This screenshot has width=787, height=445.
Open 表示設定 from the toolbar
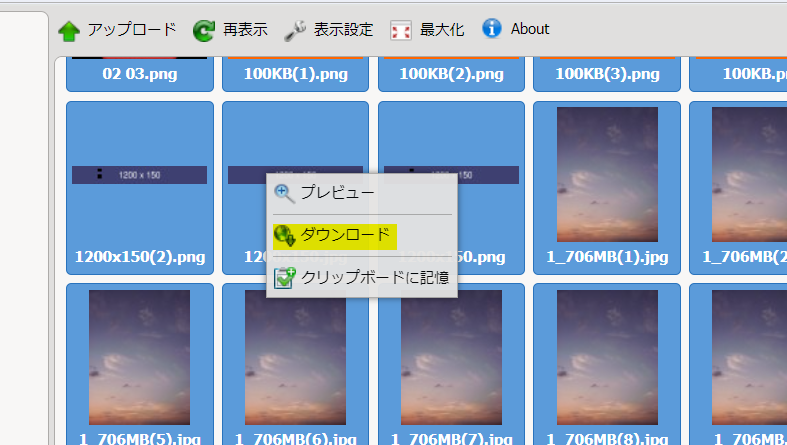[344, 30]
